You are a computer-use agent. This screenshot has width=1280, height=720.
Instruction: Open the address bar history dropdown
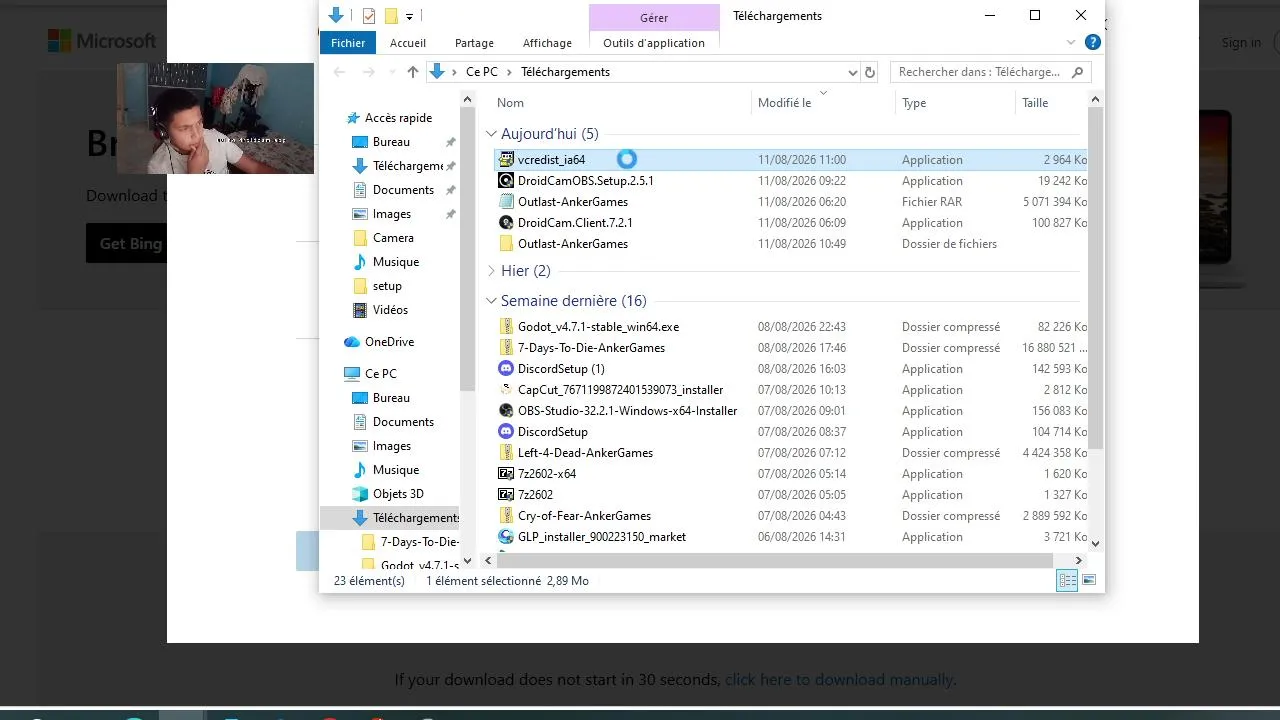(852, 72)
